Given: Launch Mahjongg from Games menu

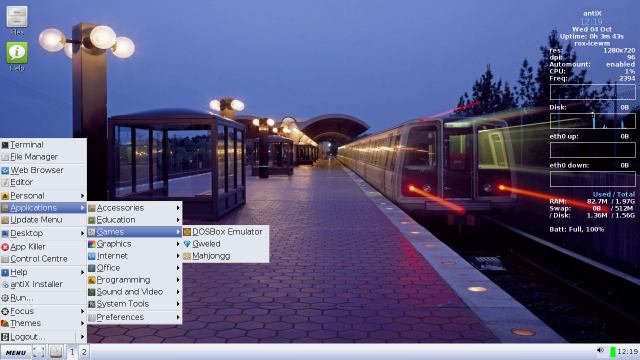Looking at the screenshot, I should [226, 256].
